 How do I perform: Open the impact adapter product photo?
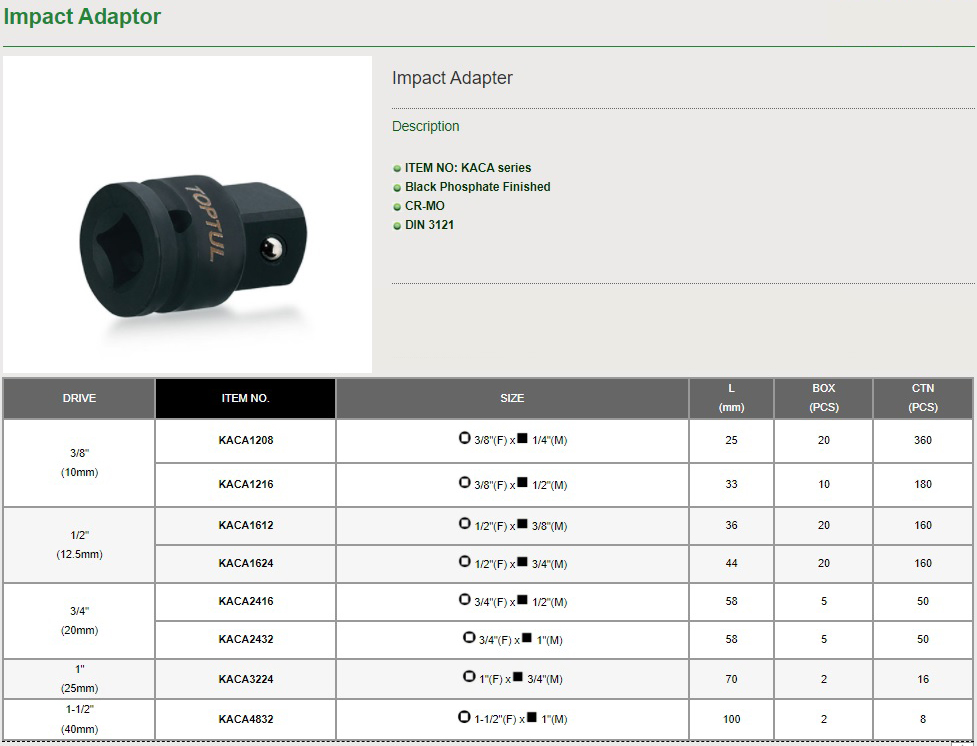pos(187,214)
